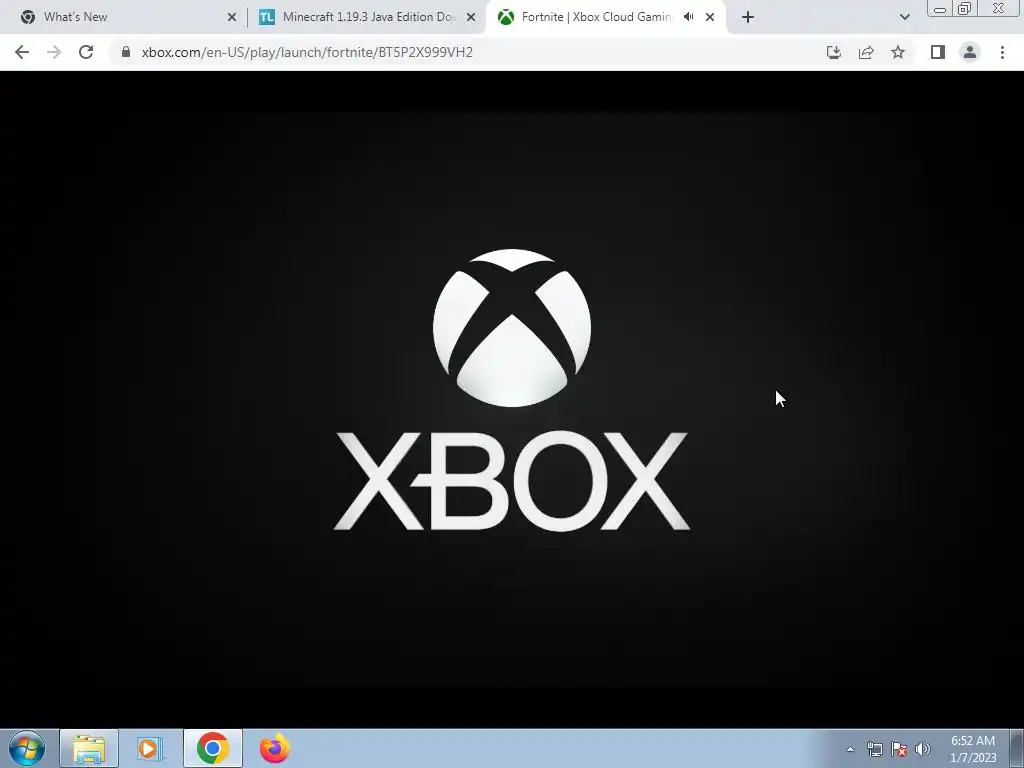Launch Windows Media Player from taskbar

click(150, 748)
